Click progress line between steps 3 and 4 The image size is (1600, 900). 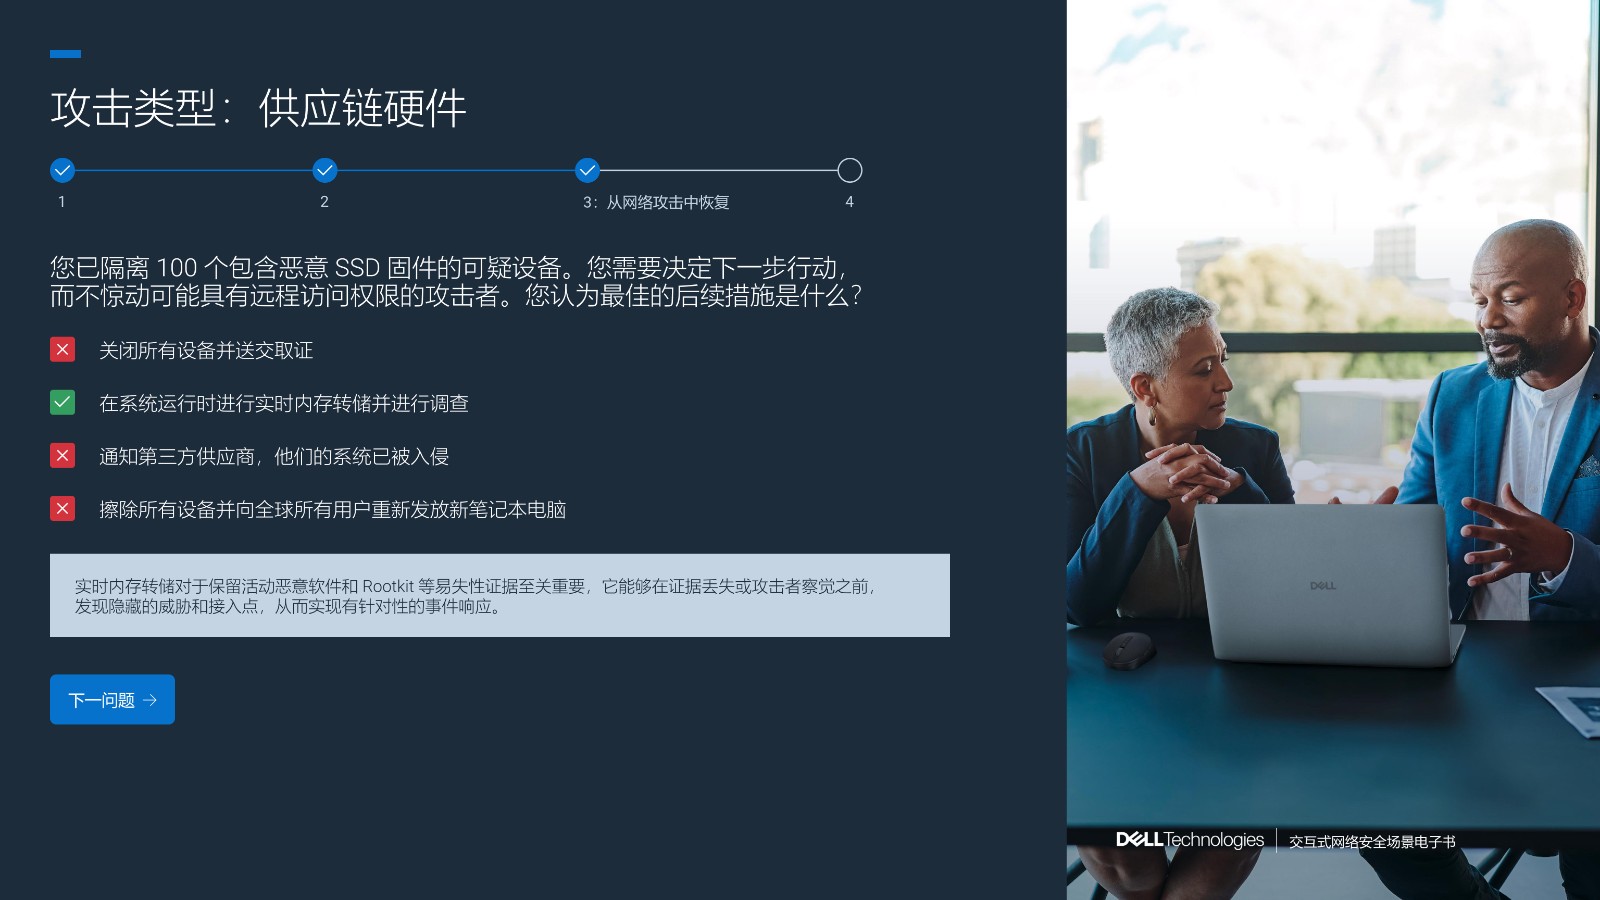pyautogui.click(x=718, y=171)
